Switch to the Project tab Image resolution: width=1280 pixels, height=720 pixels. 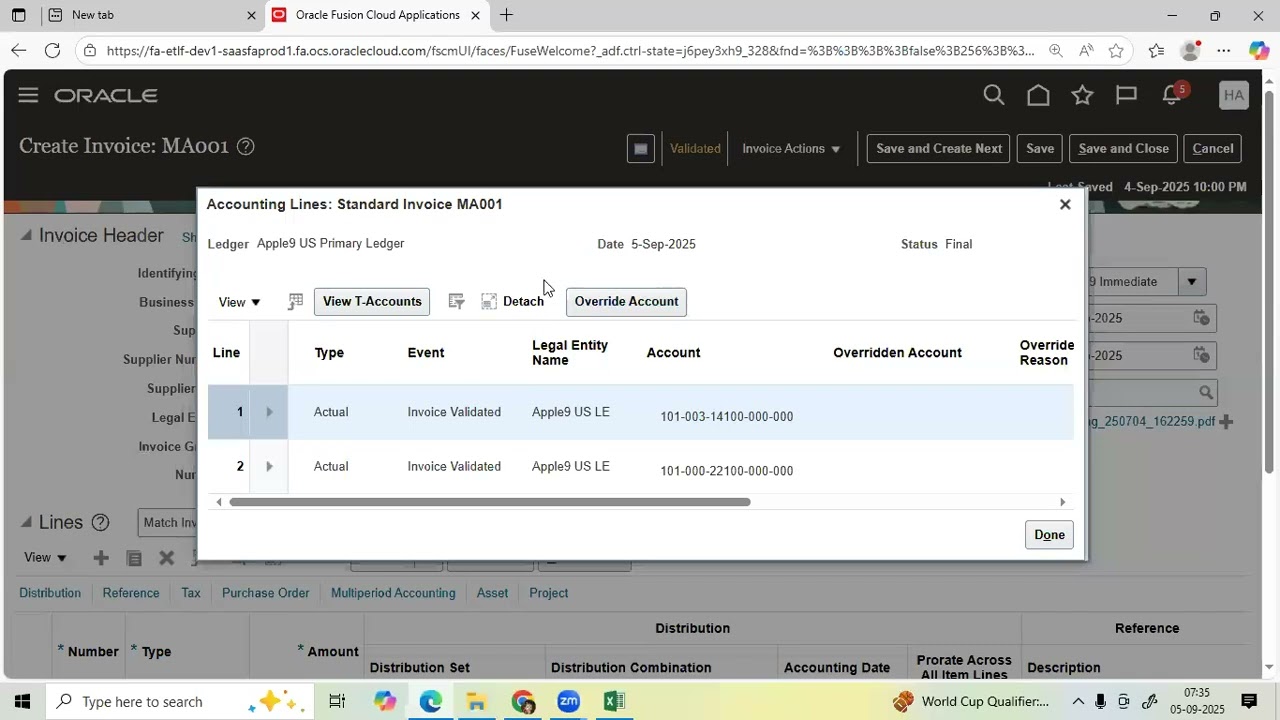[549, 593]
